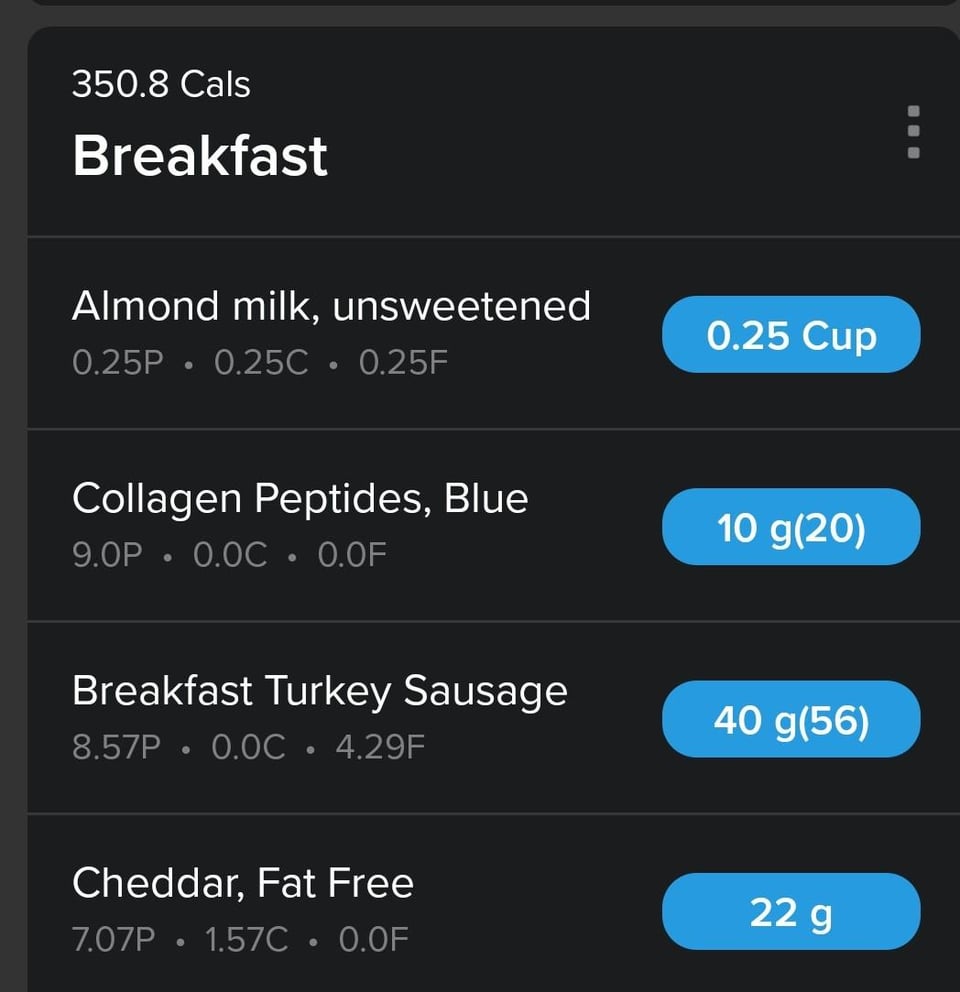Tap the 0.25P protein value for almond milk

tap(117, 362)
